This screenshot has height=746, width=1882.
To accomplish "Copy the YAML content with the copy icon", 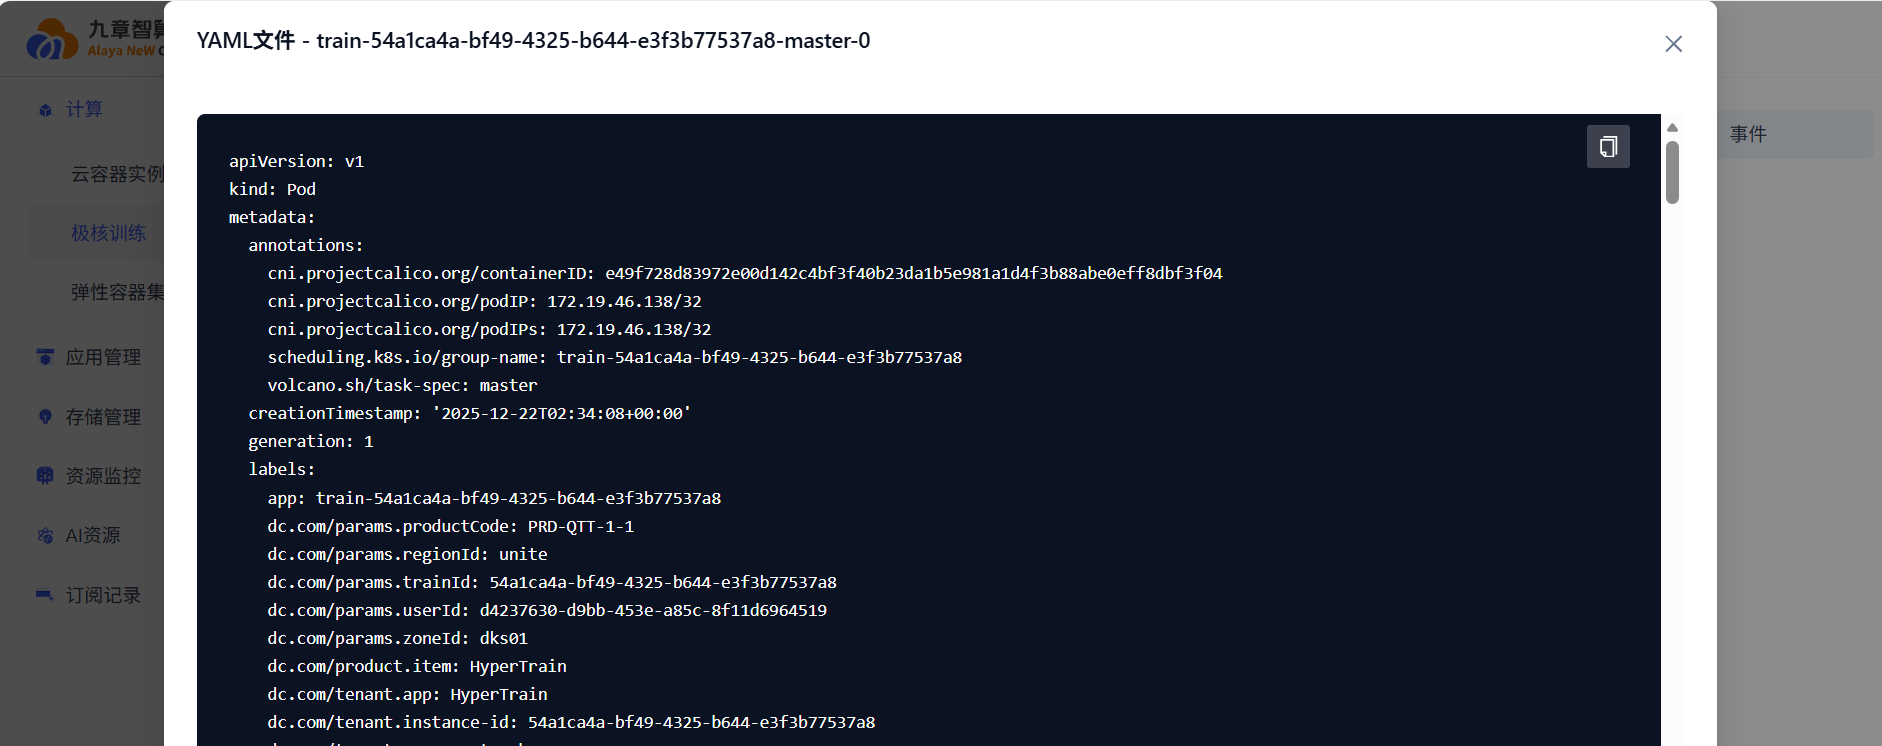I will pos(1608,147).
